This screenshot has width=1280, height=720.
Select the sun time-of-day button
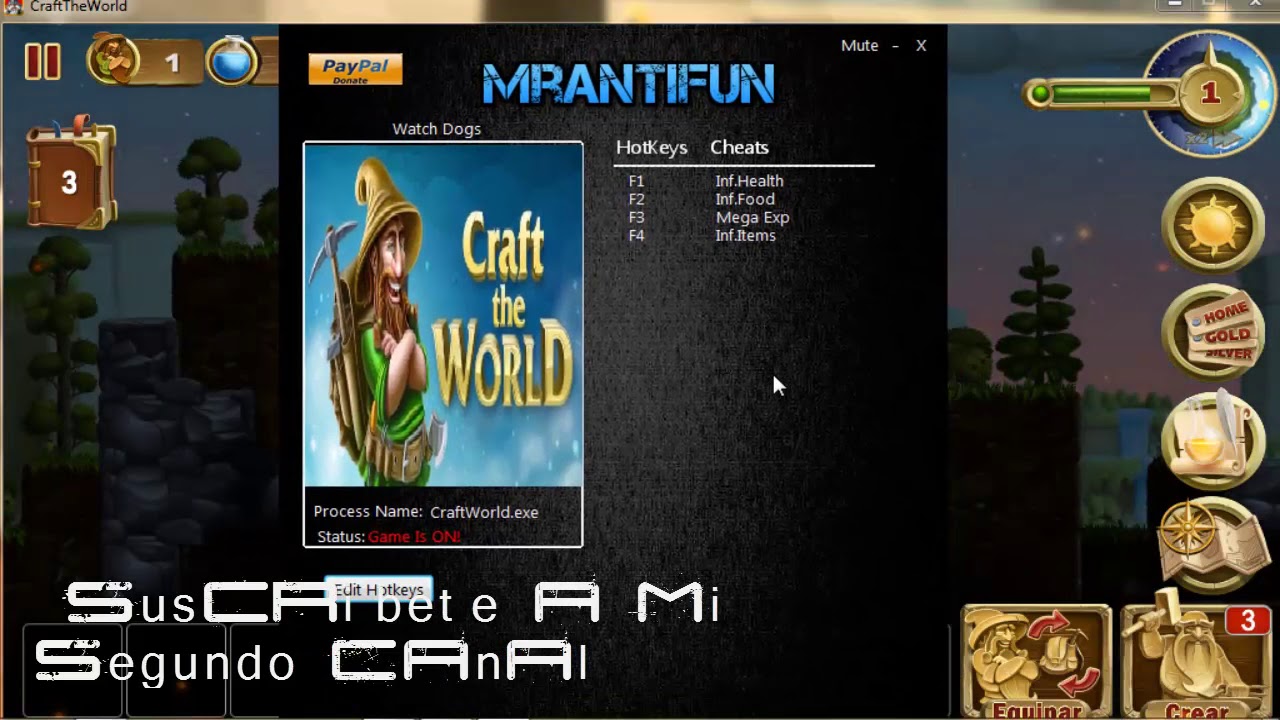point(1211,225)
